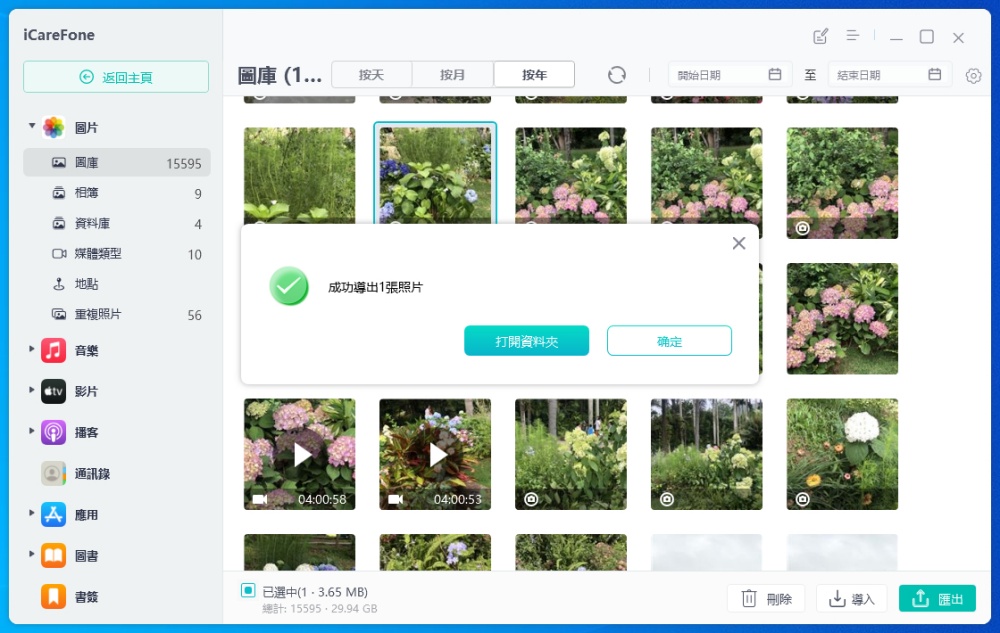Click 返回主頁 button
1000x633 pixels.
point(116,77)
